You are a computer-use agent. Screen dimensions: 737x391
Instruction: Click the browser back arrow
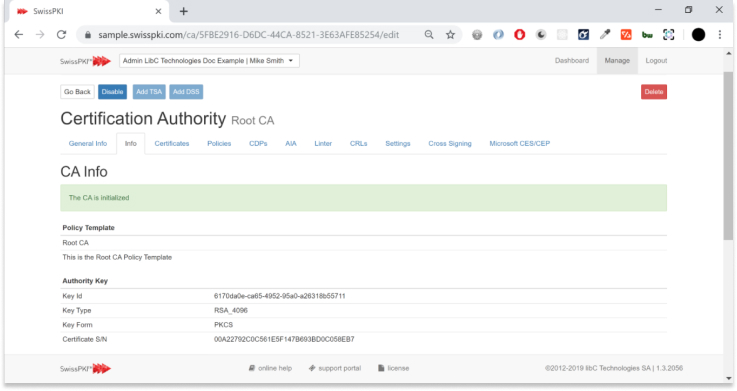point(19,35)
